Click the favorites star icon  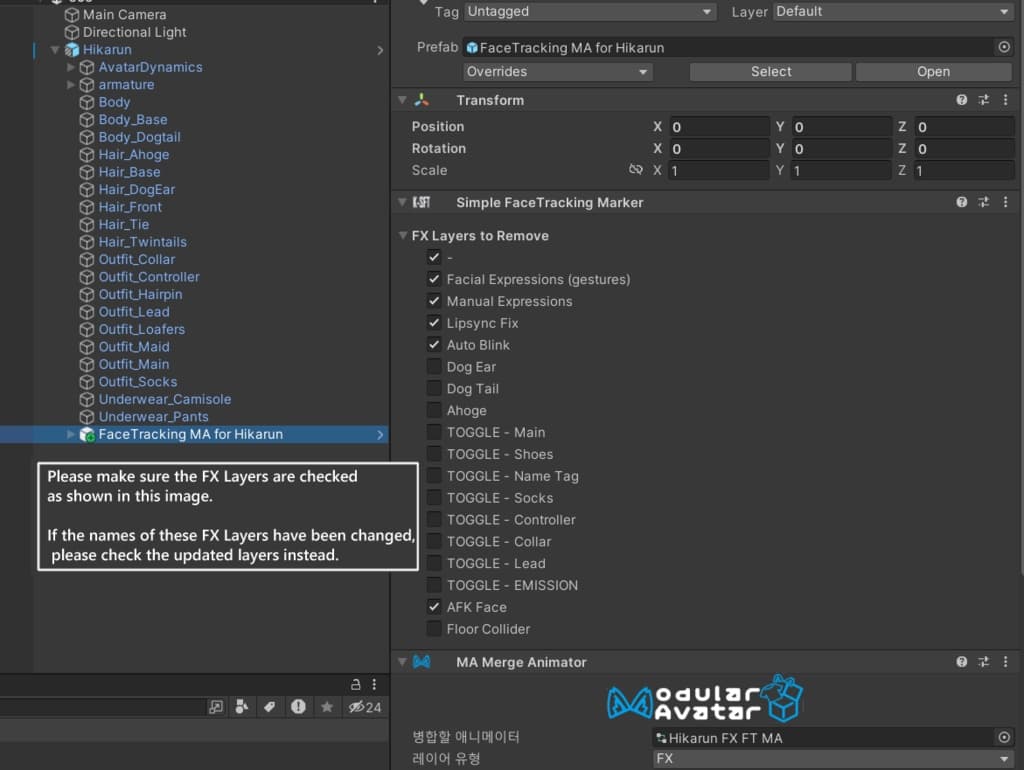pos(327,707)
